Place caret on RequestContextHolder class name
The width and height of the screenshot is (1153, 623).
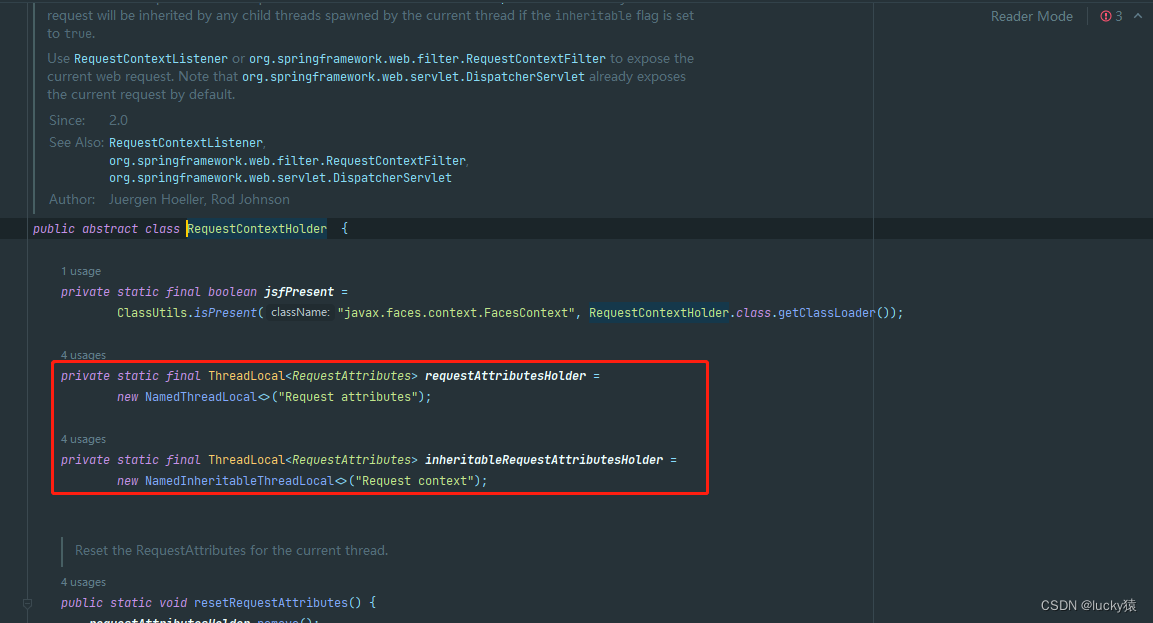257,229
